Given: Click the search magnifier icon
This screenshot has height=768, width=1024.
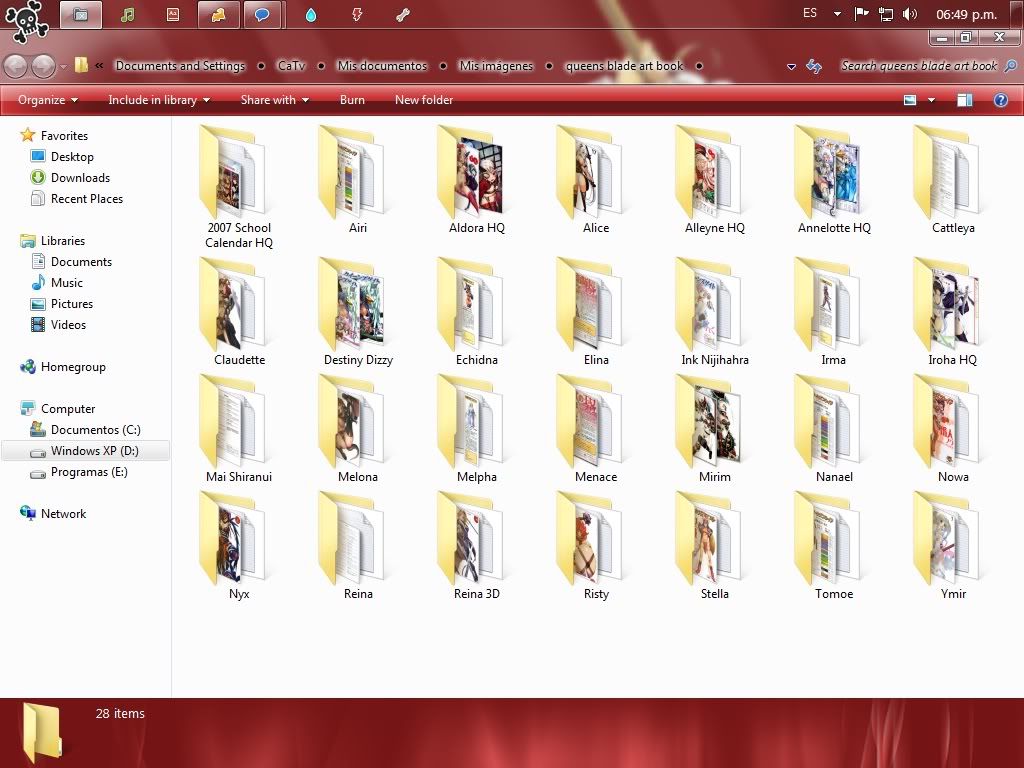Looking at the screenshot, I should [x=1010, y=66].
